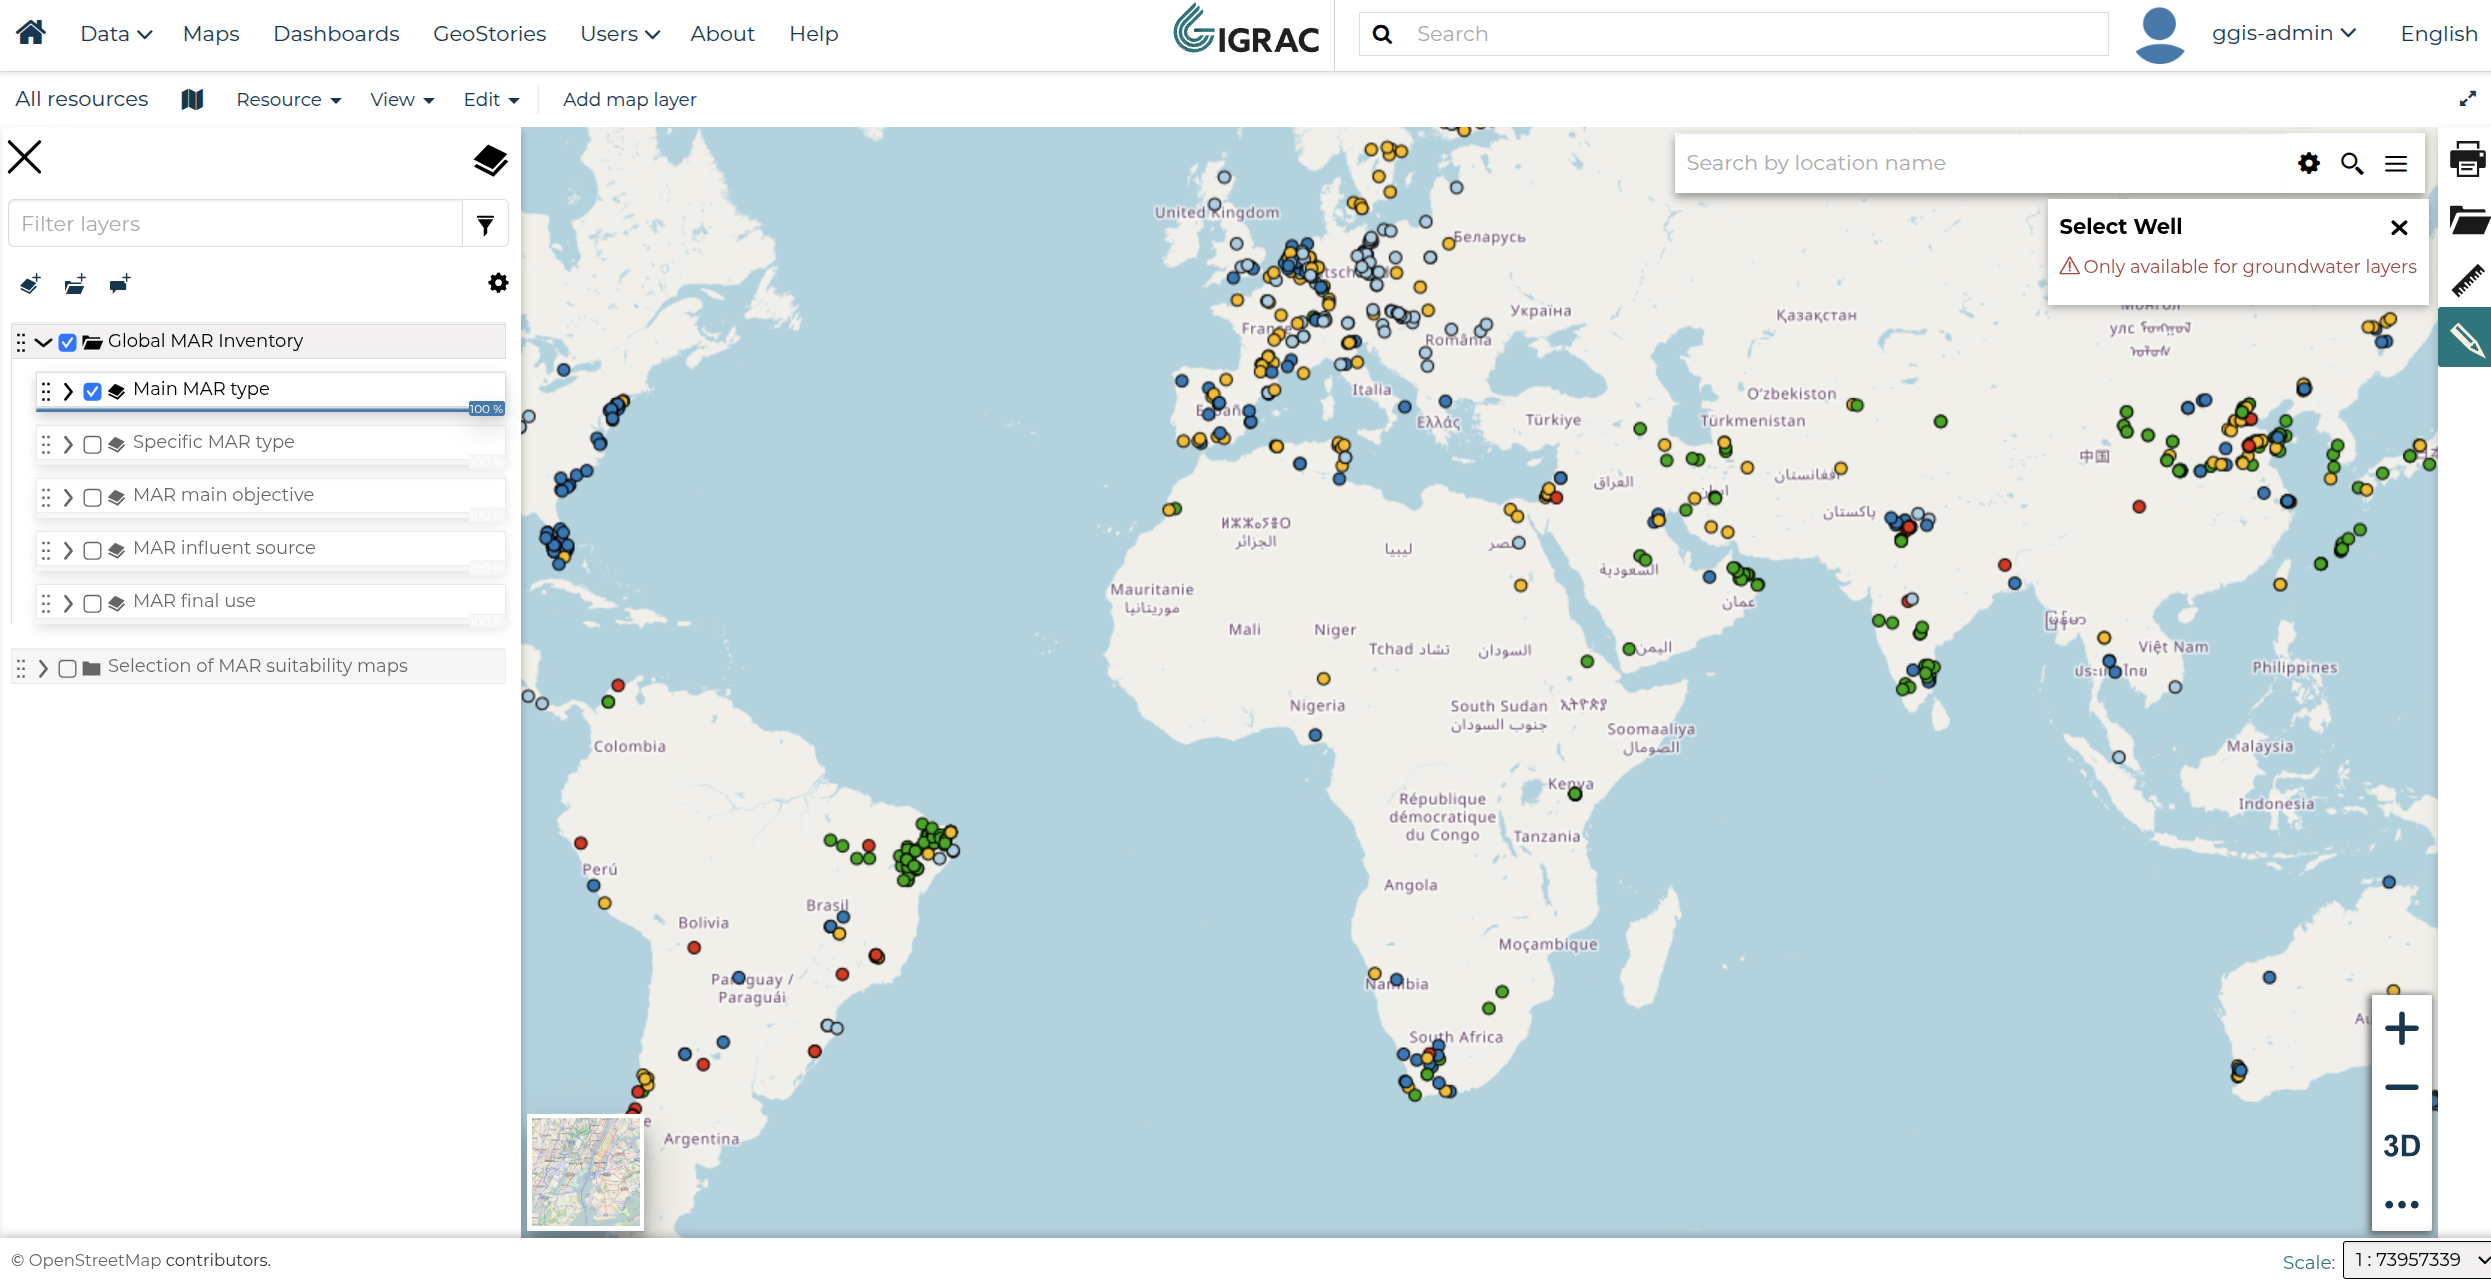Adjust the Main MAR type opacity slider

270,409
